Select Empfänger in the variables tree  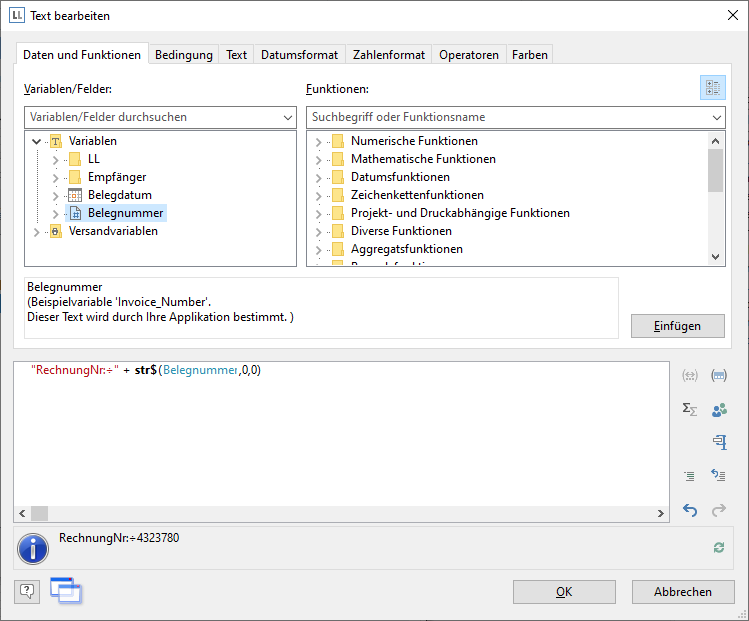[x=117, y=177]
